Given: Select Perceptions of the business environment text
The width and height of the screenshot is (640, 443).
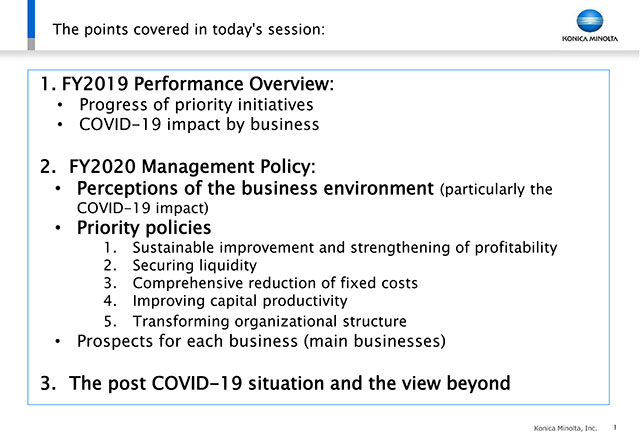Looking at the screenshot, I should click(255, 189).
